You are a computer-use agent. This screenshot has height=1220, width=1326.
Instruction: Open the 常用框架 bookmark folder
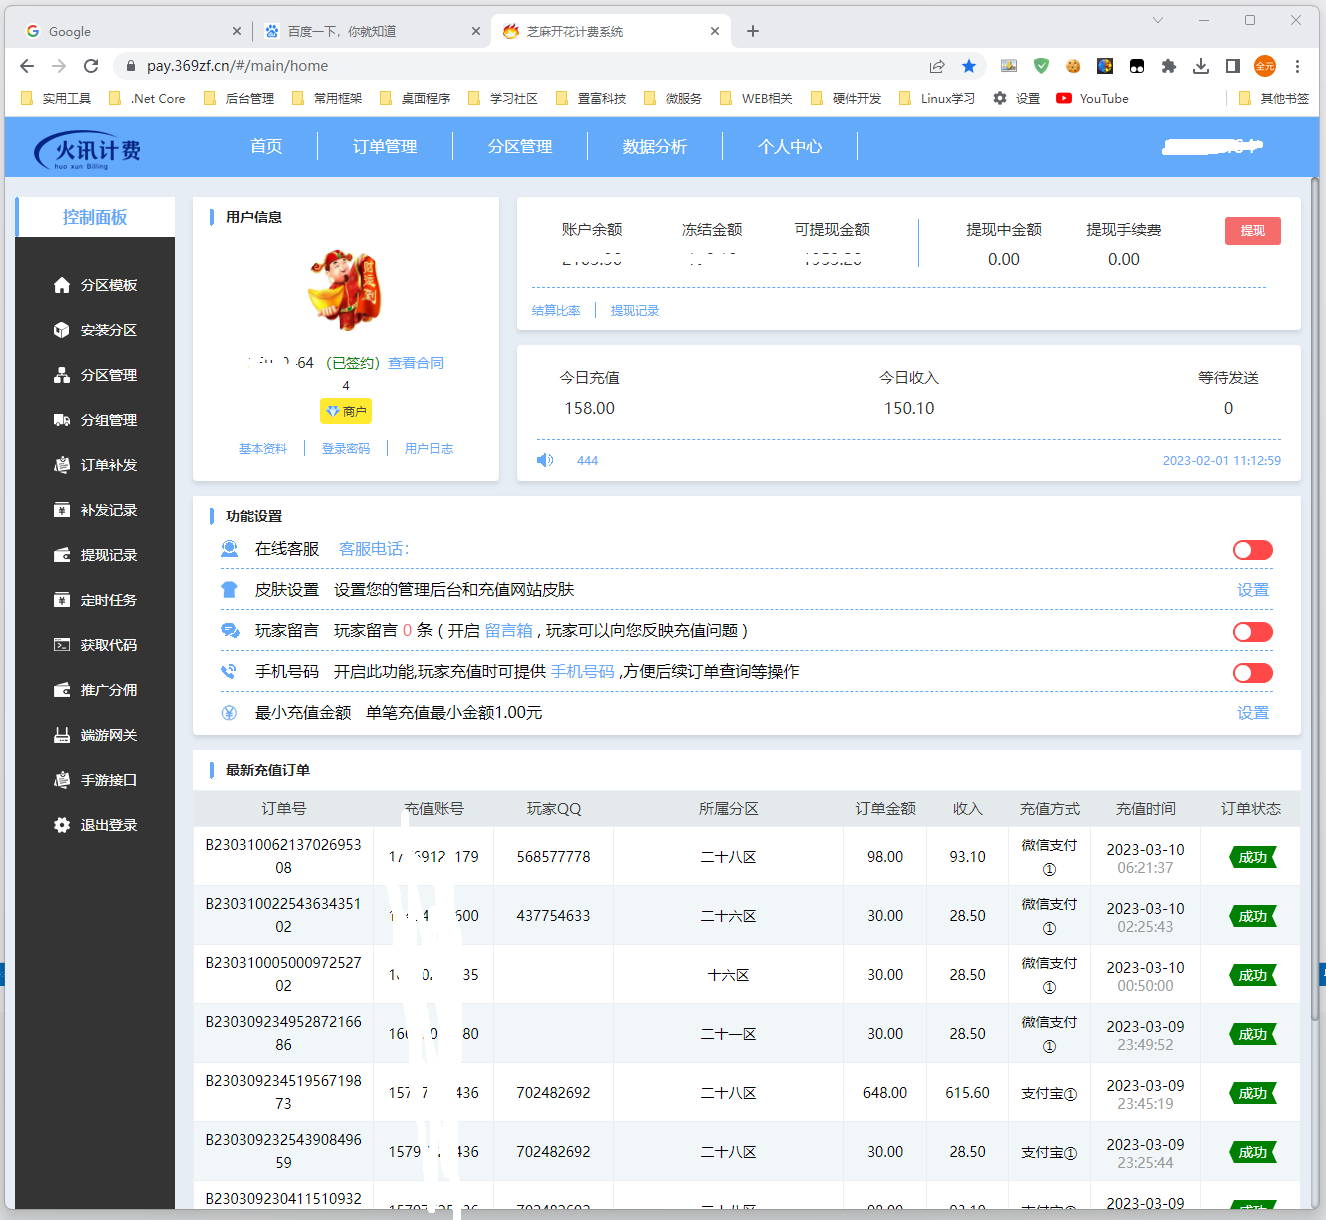(x=327, y=98)
